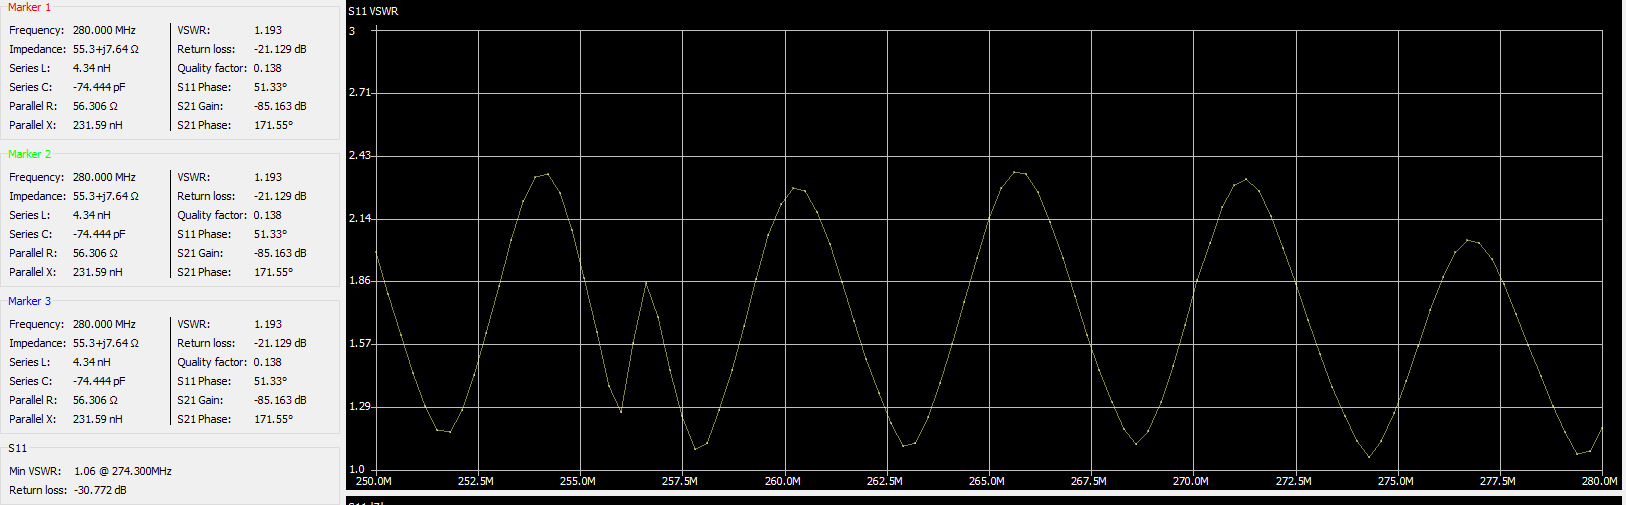Image resolution: width=1626 pixels, height=505 pixels.
Task: Click Marker 2's Return loss value
Action: (280, 196)
